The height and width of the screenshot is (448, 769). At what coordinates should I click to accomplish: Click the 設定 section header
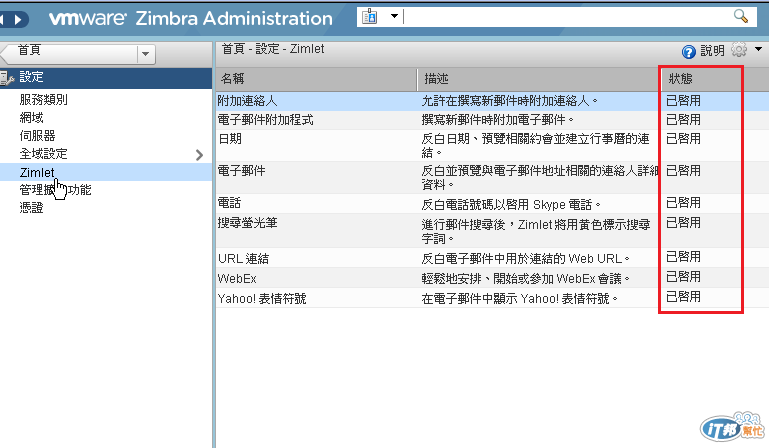(106, 78)
